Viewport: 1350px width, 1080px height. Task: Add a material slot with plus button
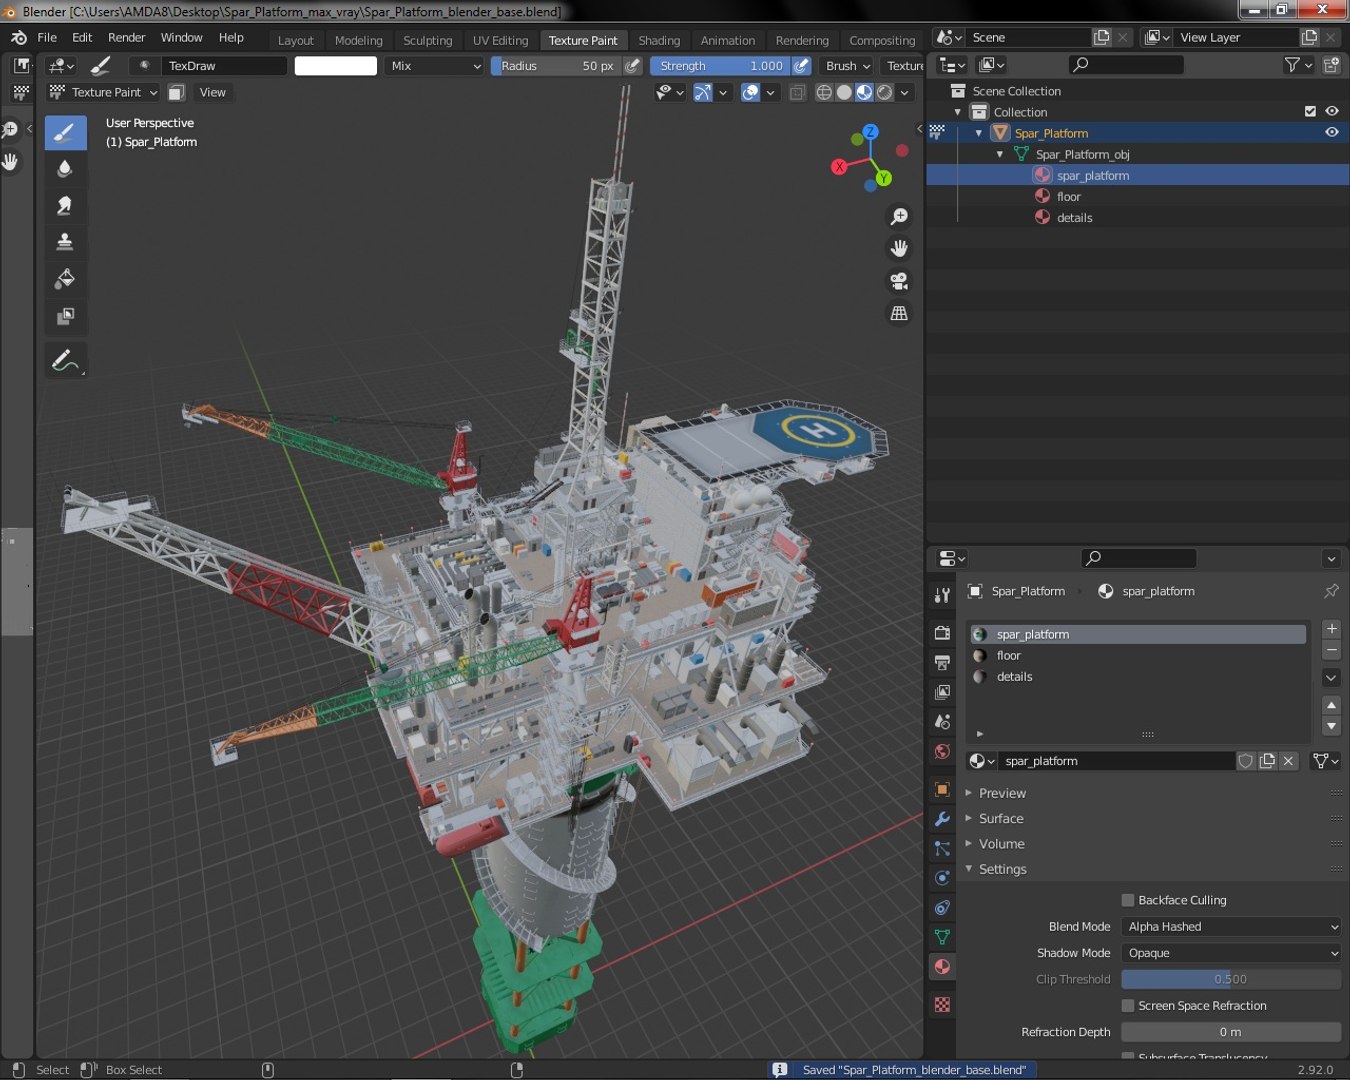1331,628
